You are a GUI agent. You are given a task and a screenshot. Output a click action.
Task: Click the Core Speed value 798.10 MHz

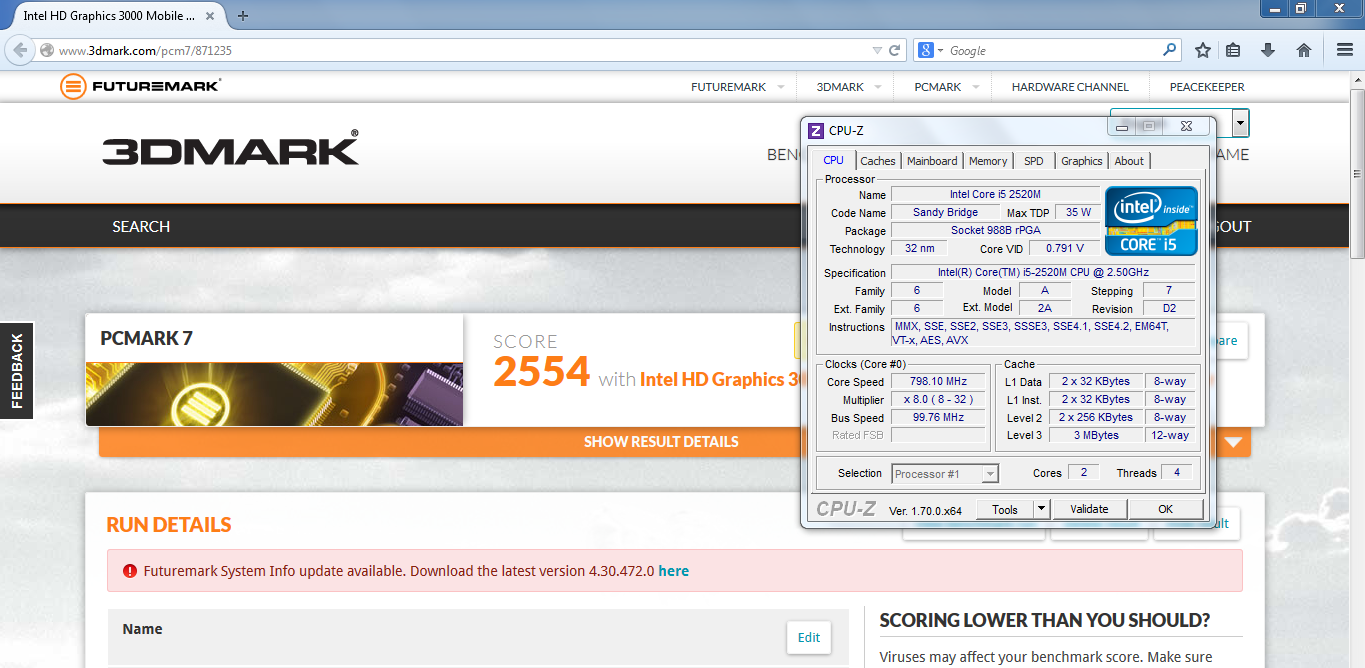tap(937, 382)
